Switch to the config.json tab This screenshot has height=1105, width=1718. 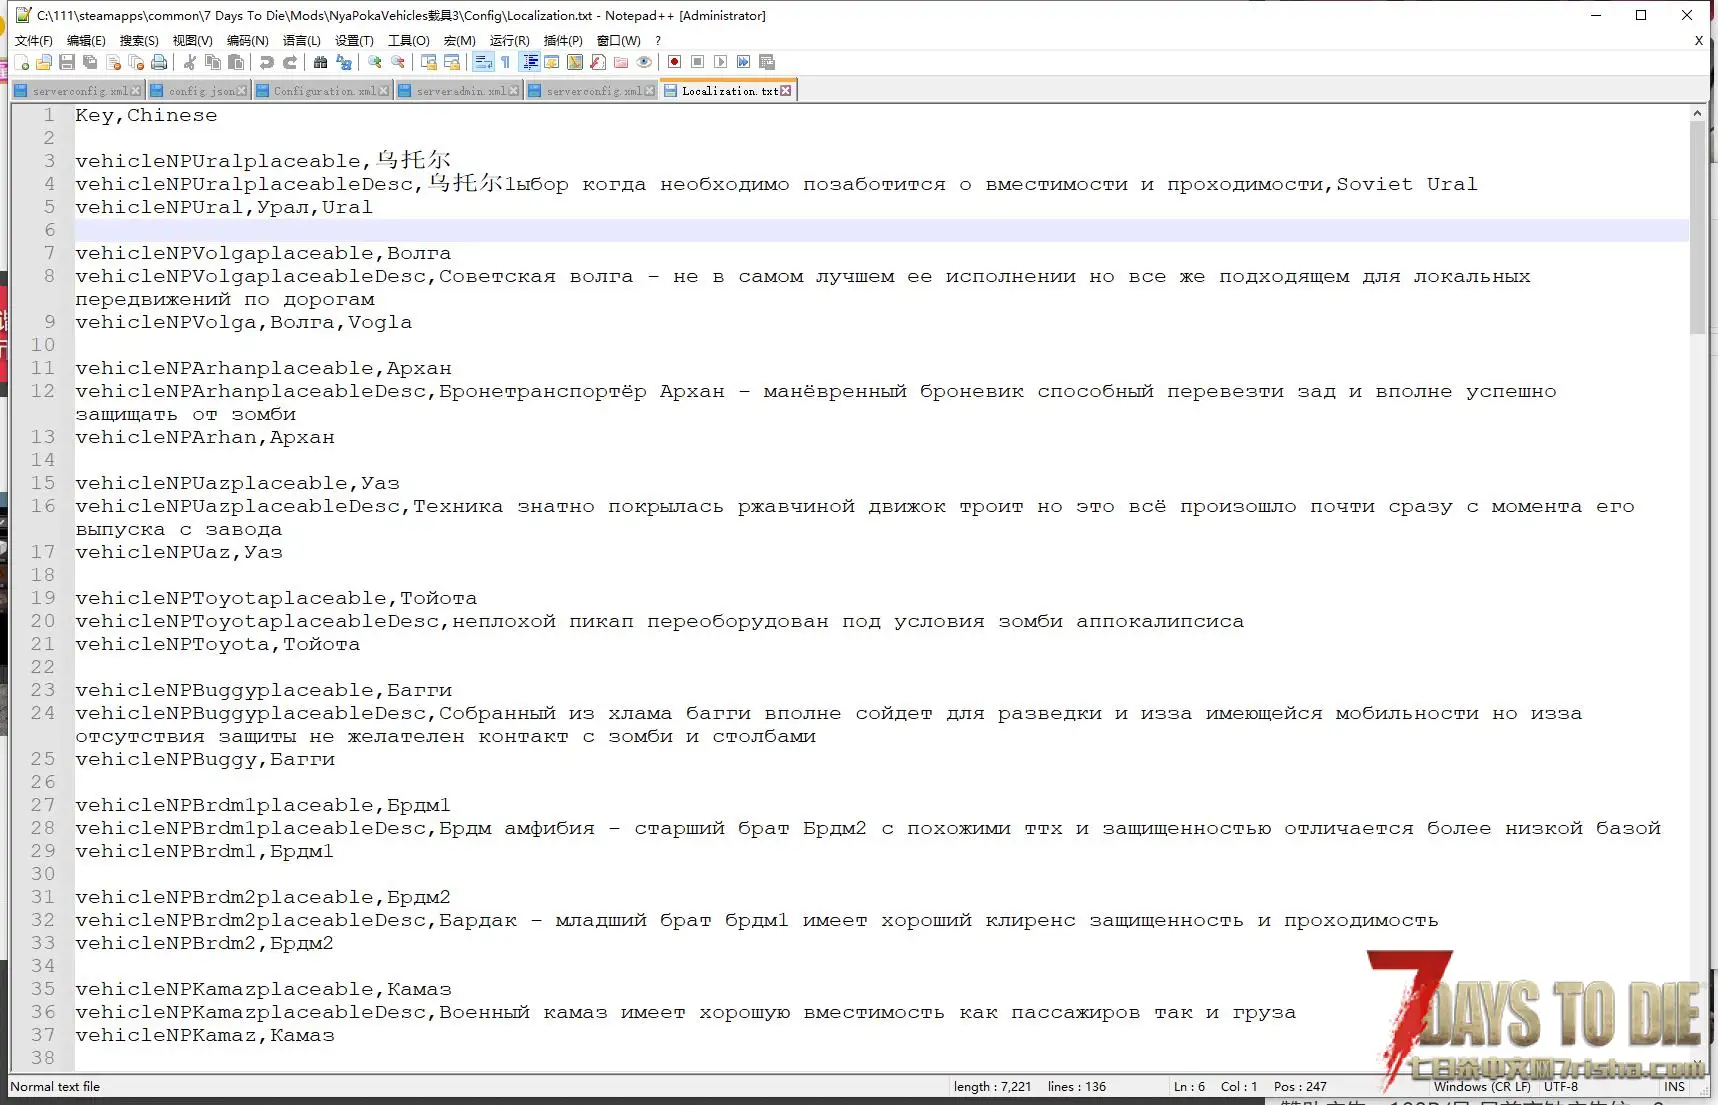(x=201, y=91)
